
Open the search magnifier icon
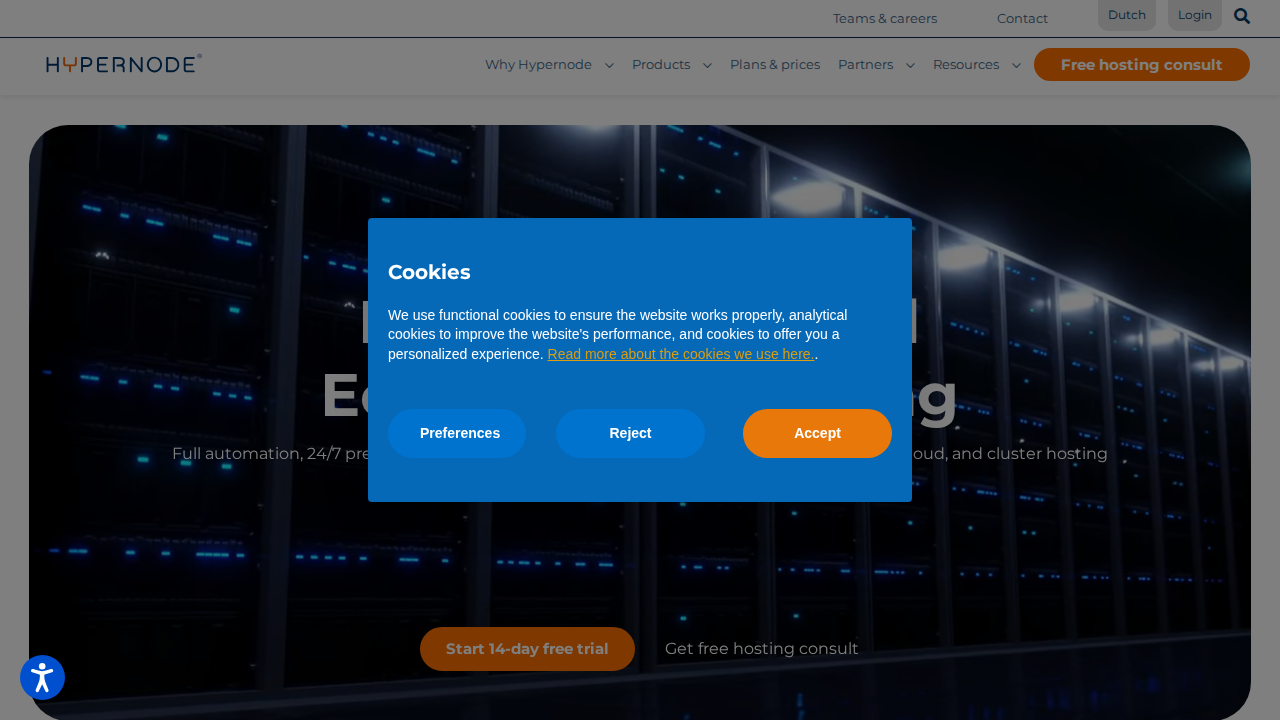point(1242,16)
